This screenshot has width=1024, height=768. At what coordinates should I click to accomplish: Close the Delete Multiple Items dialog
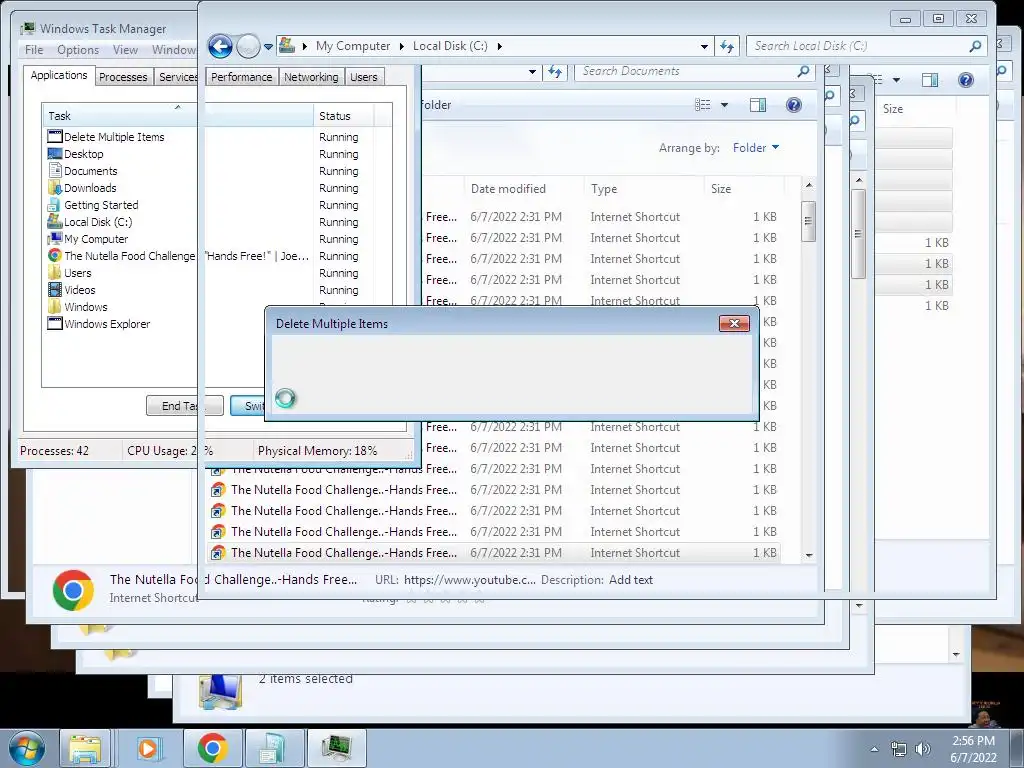[x=734, y=323]
